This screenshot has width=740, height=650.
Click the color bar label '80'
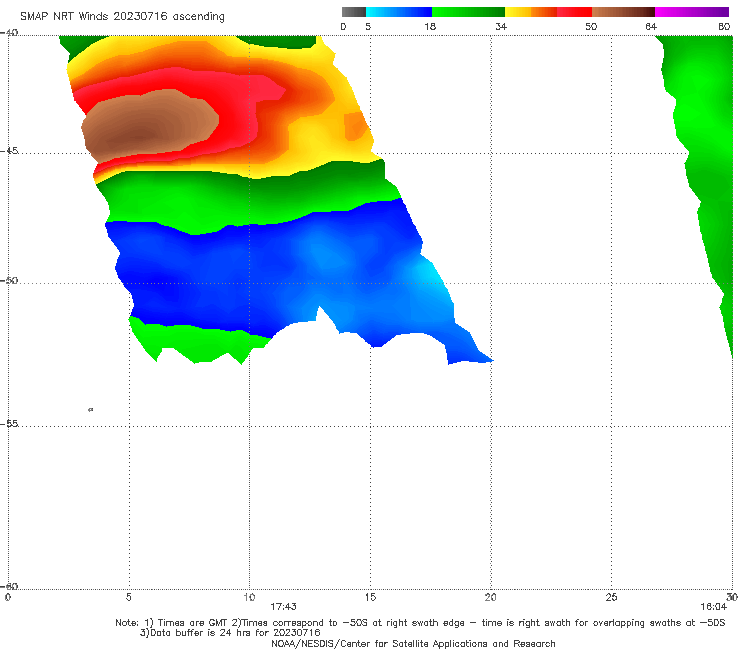pyautogui.click(x=724, y=26)
